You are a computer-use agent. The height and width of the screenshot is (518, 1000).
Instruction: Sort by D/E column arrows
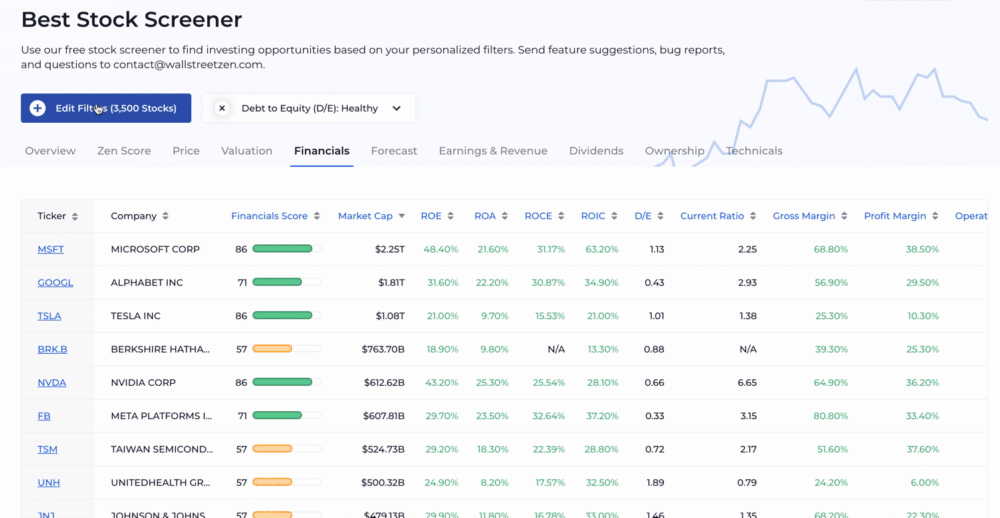(660, 216)
